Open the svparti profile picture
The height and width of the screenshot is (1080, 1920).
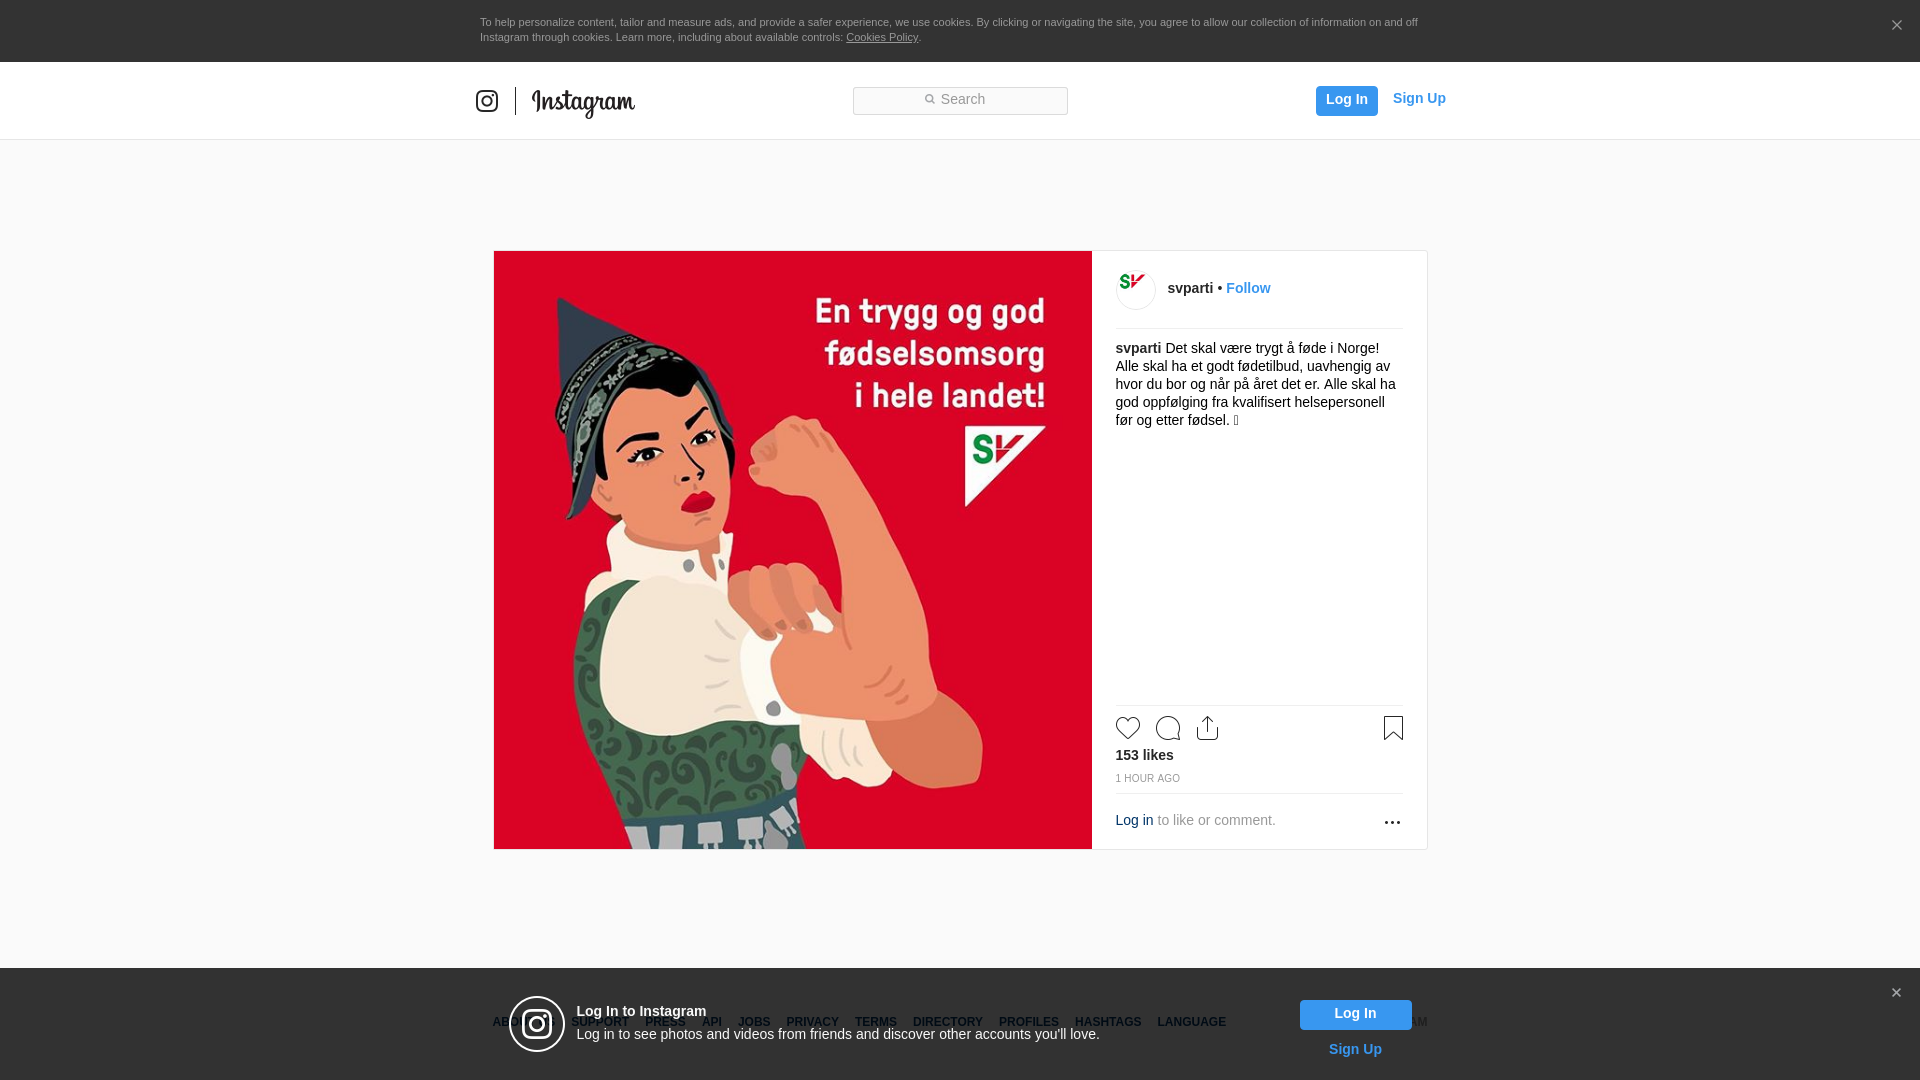click(1136, 289)
